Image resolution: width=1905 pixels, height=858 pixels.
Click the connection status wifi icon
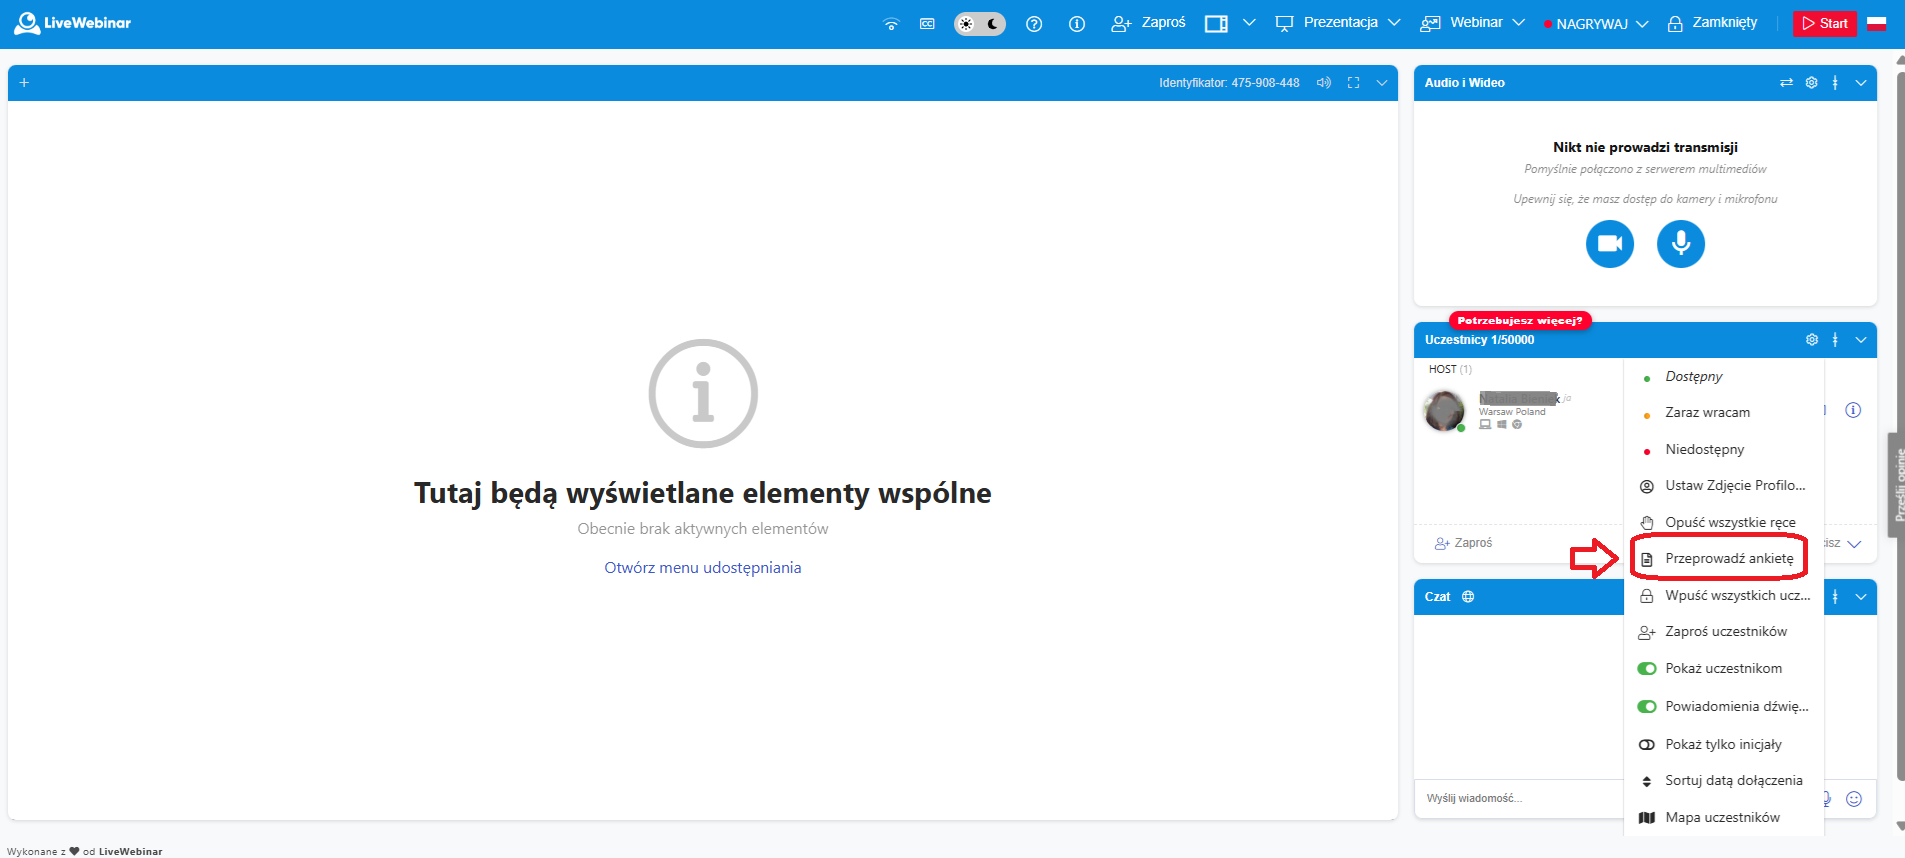pyautogui.click(x=891, y=24)
